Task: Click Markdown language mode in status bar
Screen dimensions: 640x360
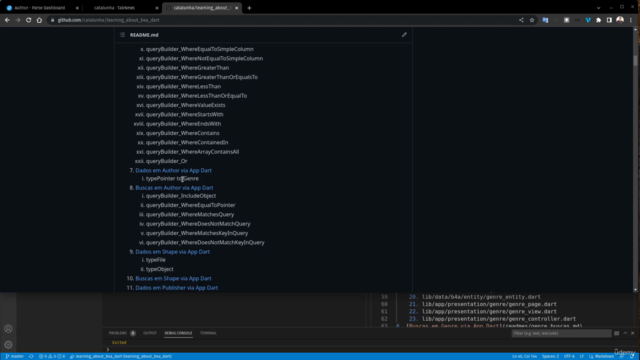Action: click(604, 356)
